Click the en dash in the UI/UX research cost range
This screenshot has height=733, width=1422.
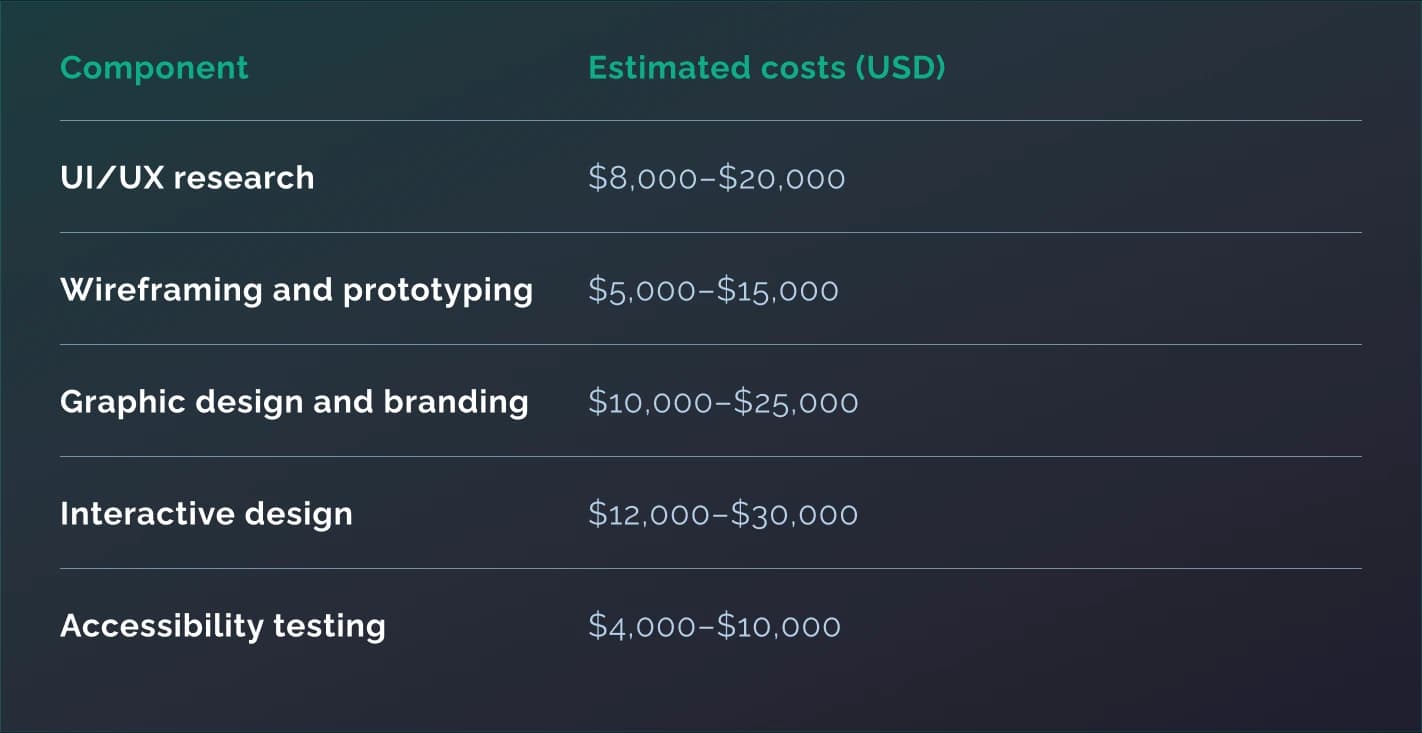tap(711, 179)
